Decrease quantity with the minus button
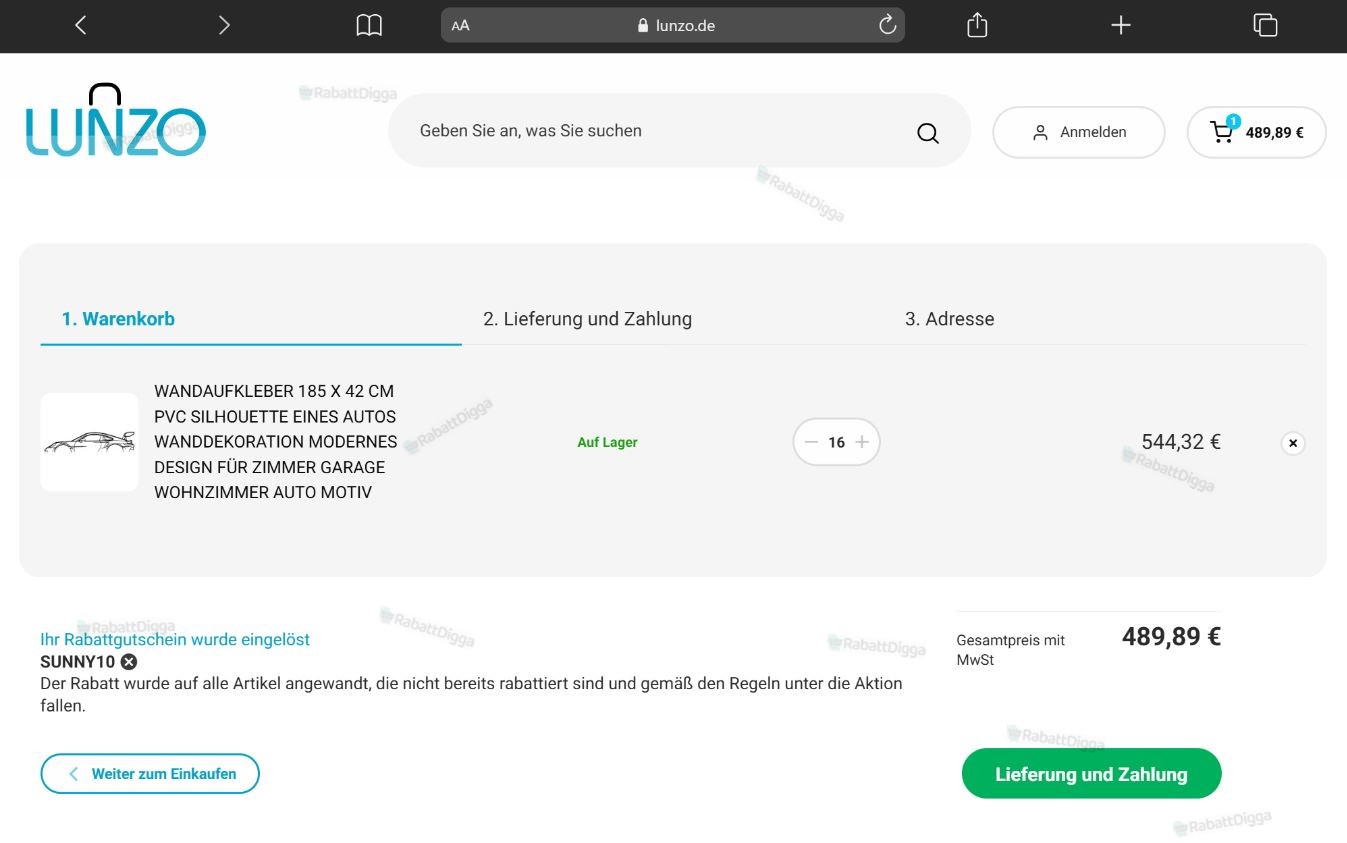The width and height of the screenshot is (1347, 843). click(811, 442)
